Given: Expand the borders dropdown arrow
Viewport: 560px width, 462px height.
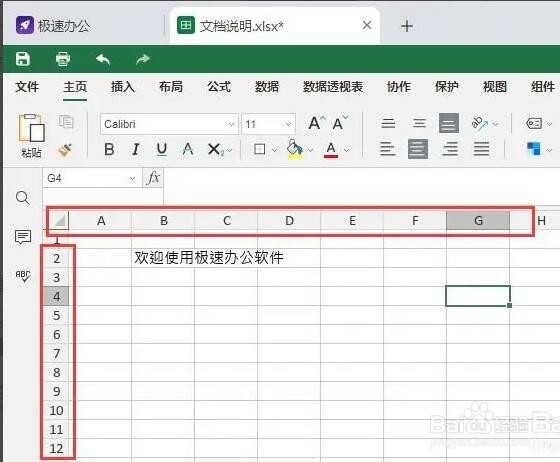Looking at the screenshot, I should (x=274, y=150).
